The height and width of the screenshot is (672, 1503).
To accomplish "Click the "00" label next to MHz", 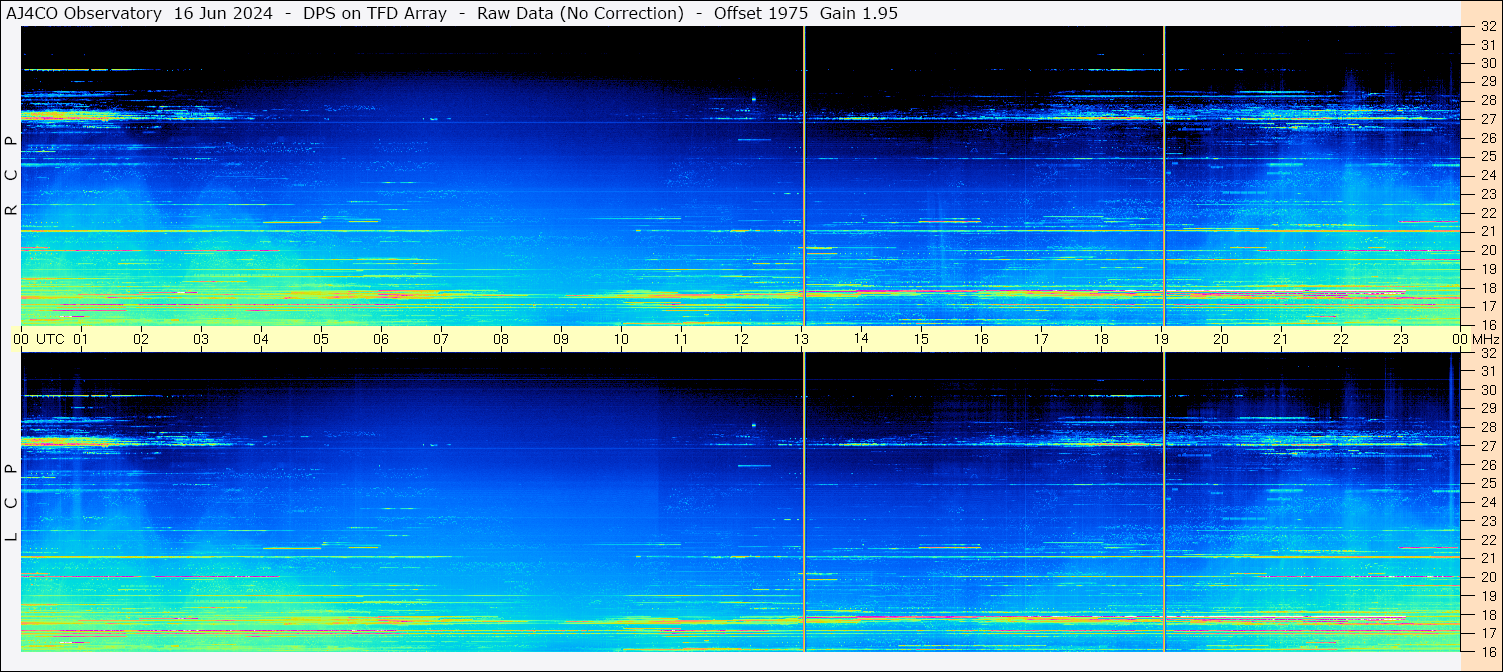I will click(1458, 339).
